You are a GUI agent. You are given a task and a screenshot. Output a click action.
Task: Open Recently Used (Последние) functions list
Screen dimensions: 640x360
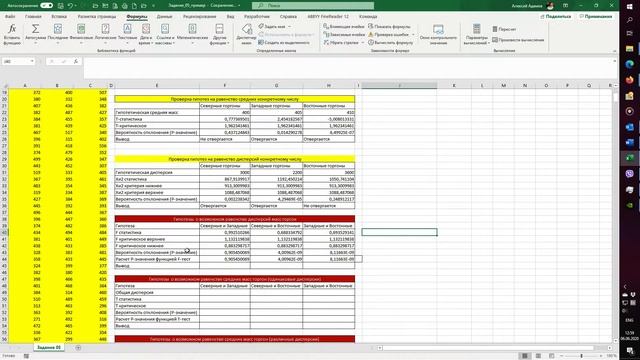(x=58, y=34)
